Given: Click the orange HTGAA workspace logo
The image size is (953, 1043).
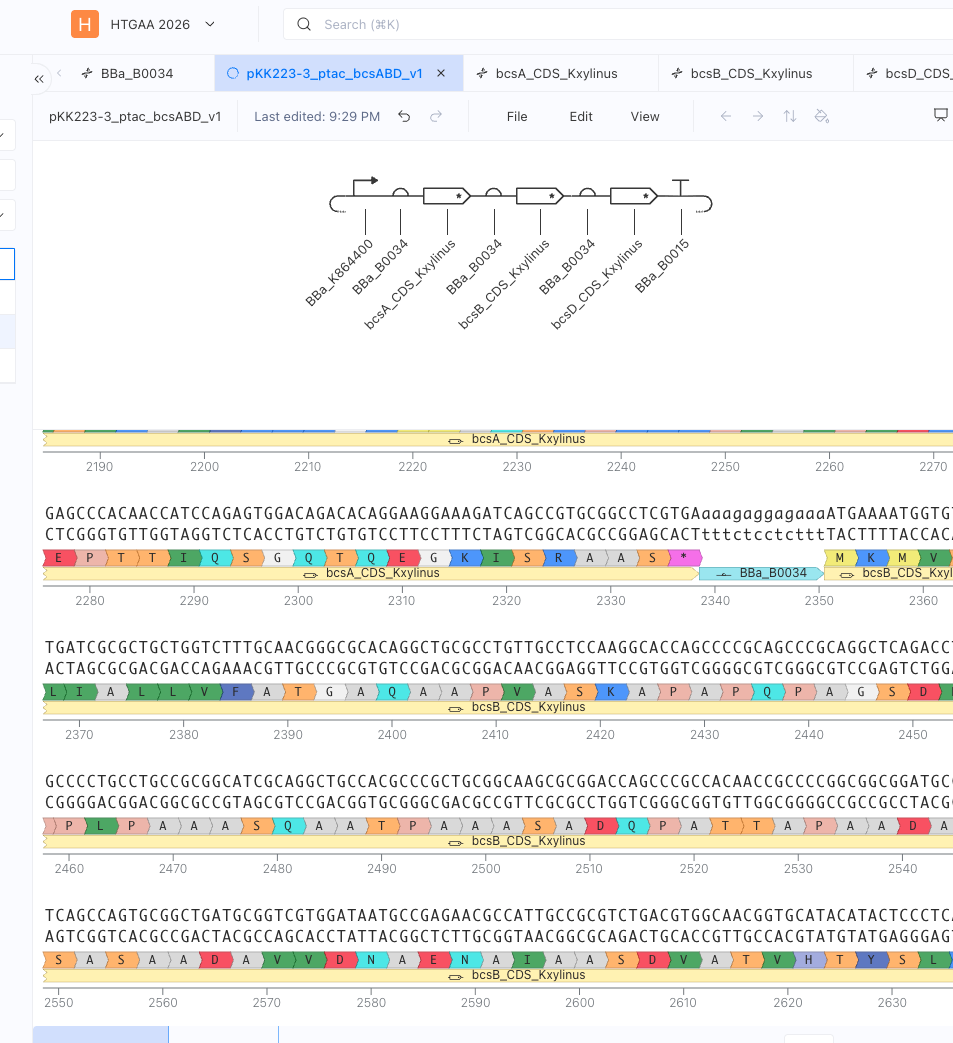Looking at the screenshot, I should [84, 25].
